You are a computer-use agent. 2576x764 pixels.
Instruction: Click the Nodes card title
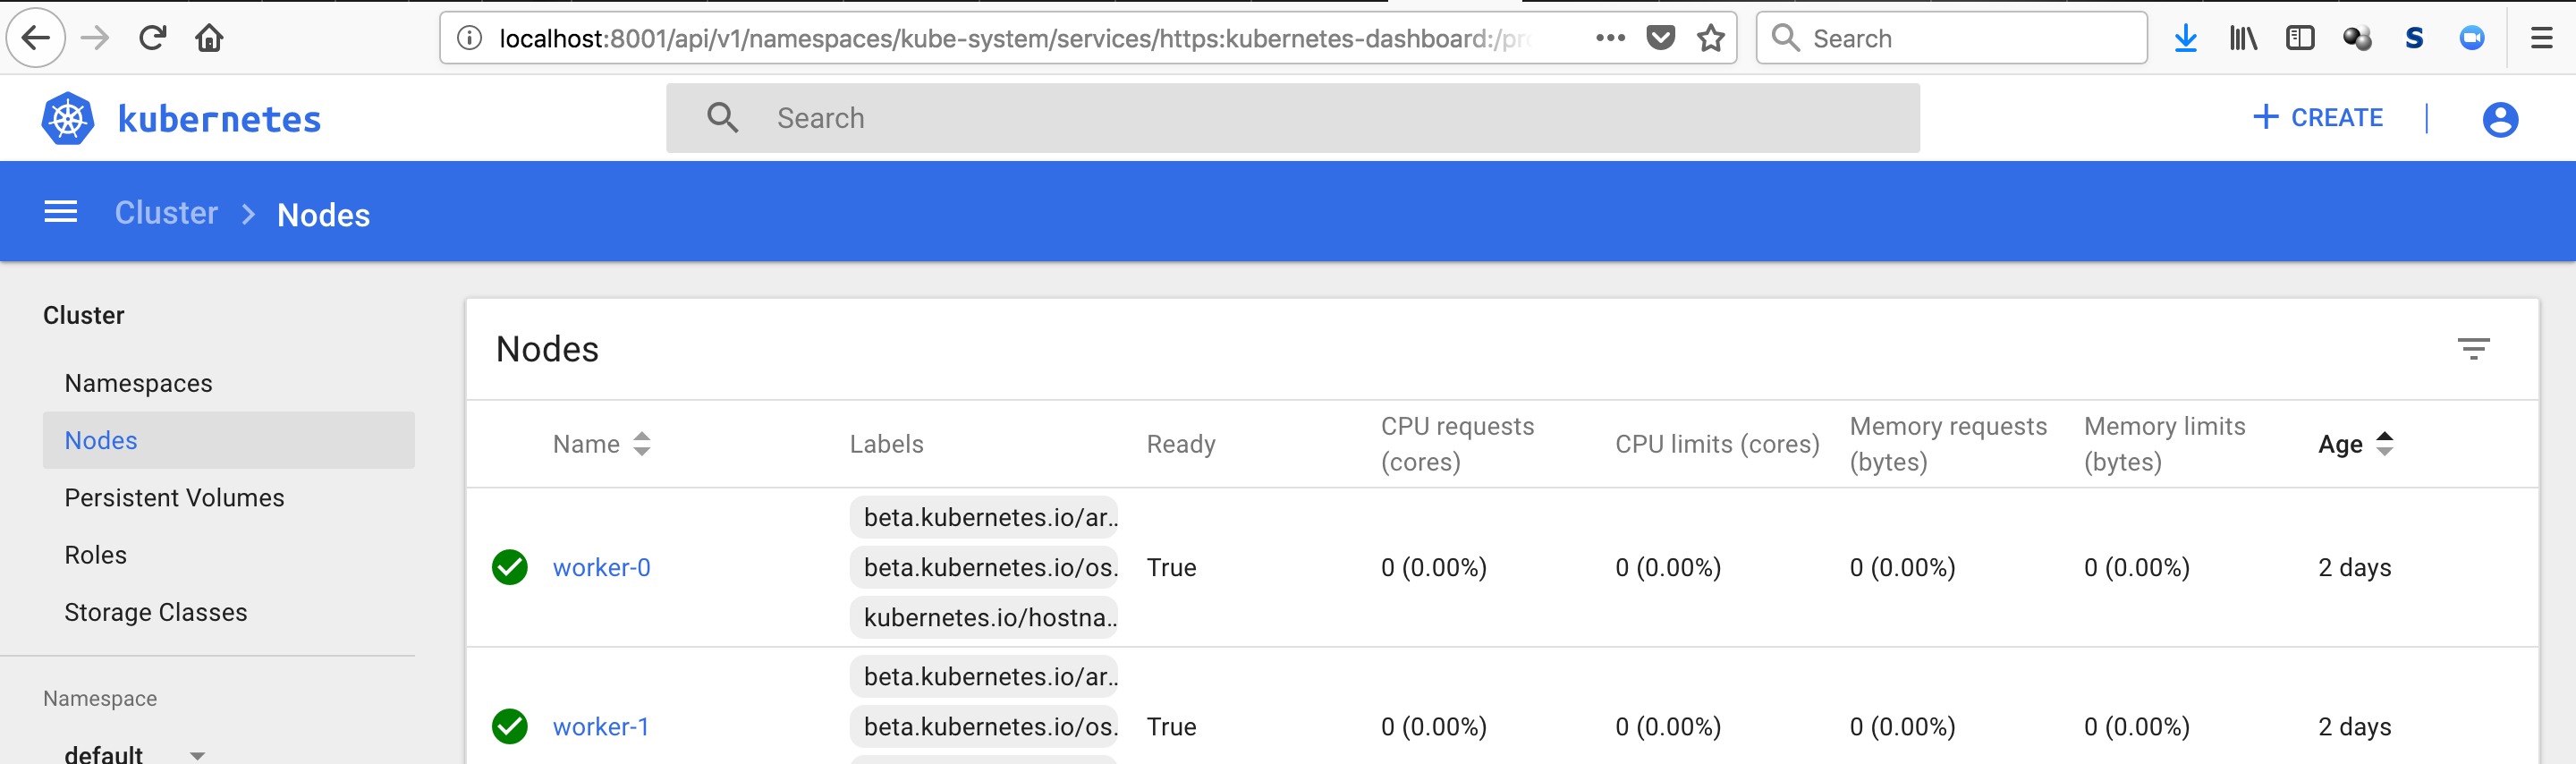click(547, 349)
